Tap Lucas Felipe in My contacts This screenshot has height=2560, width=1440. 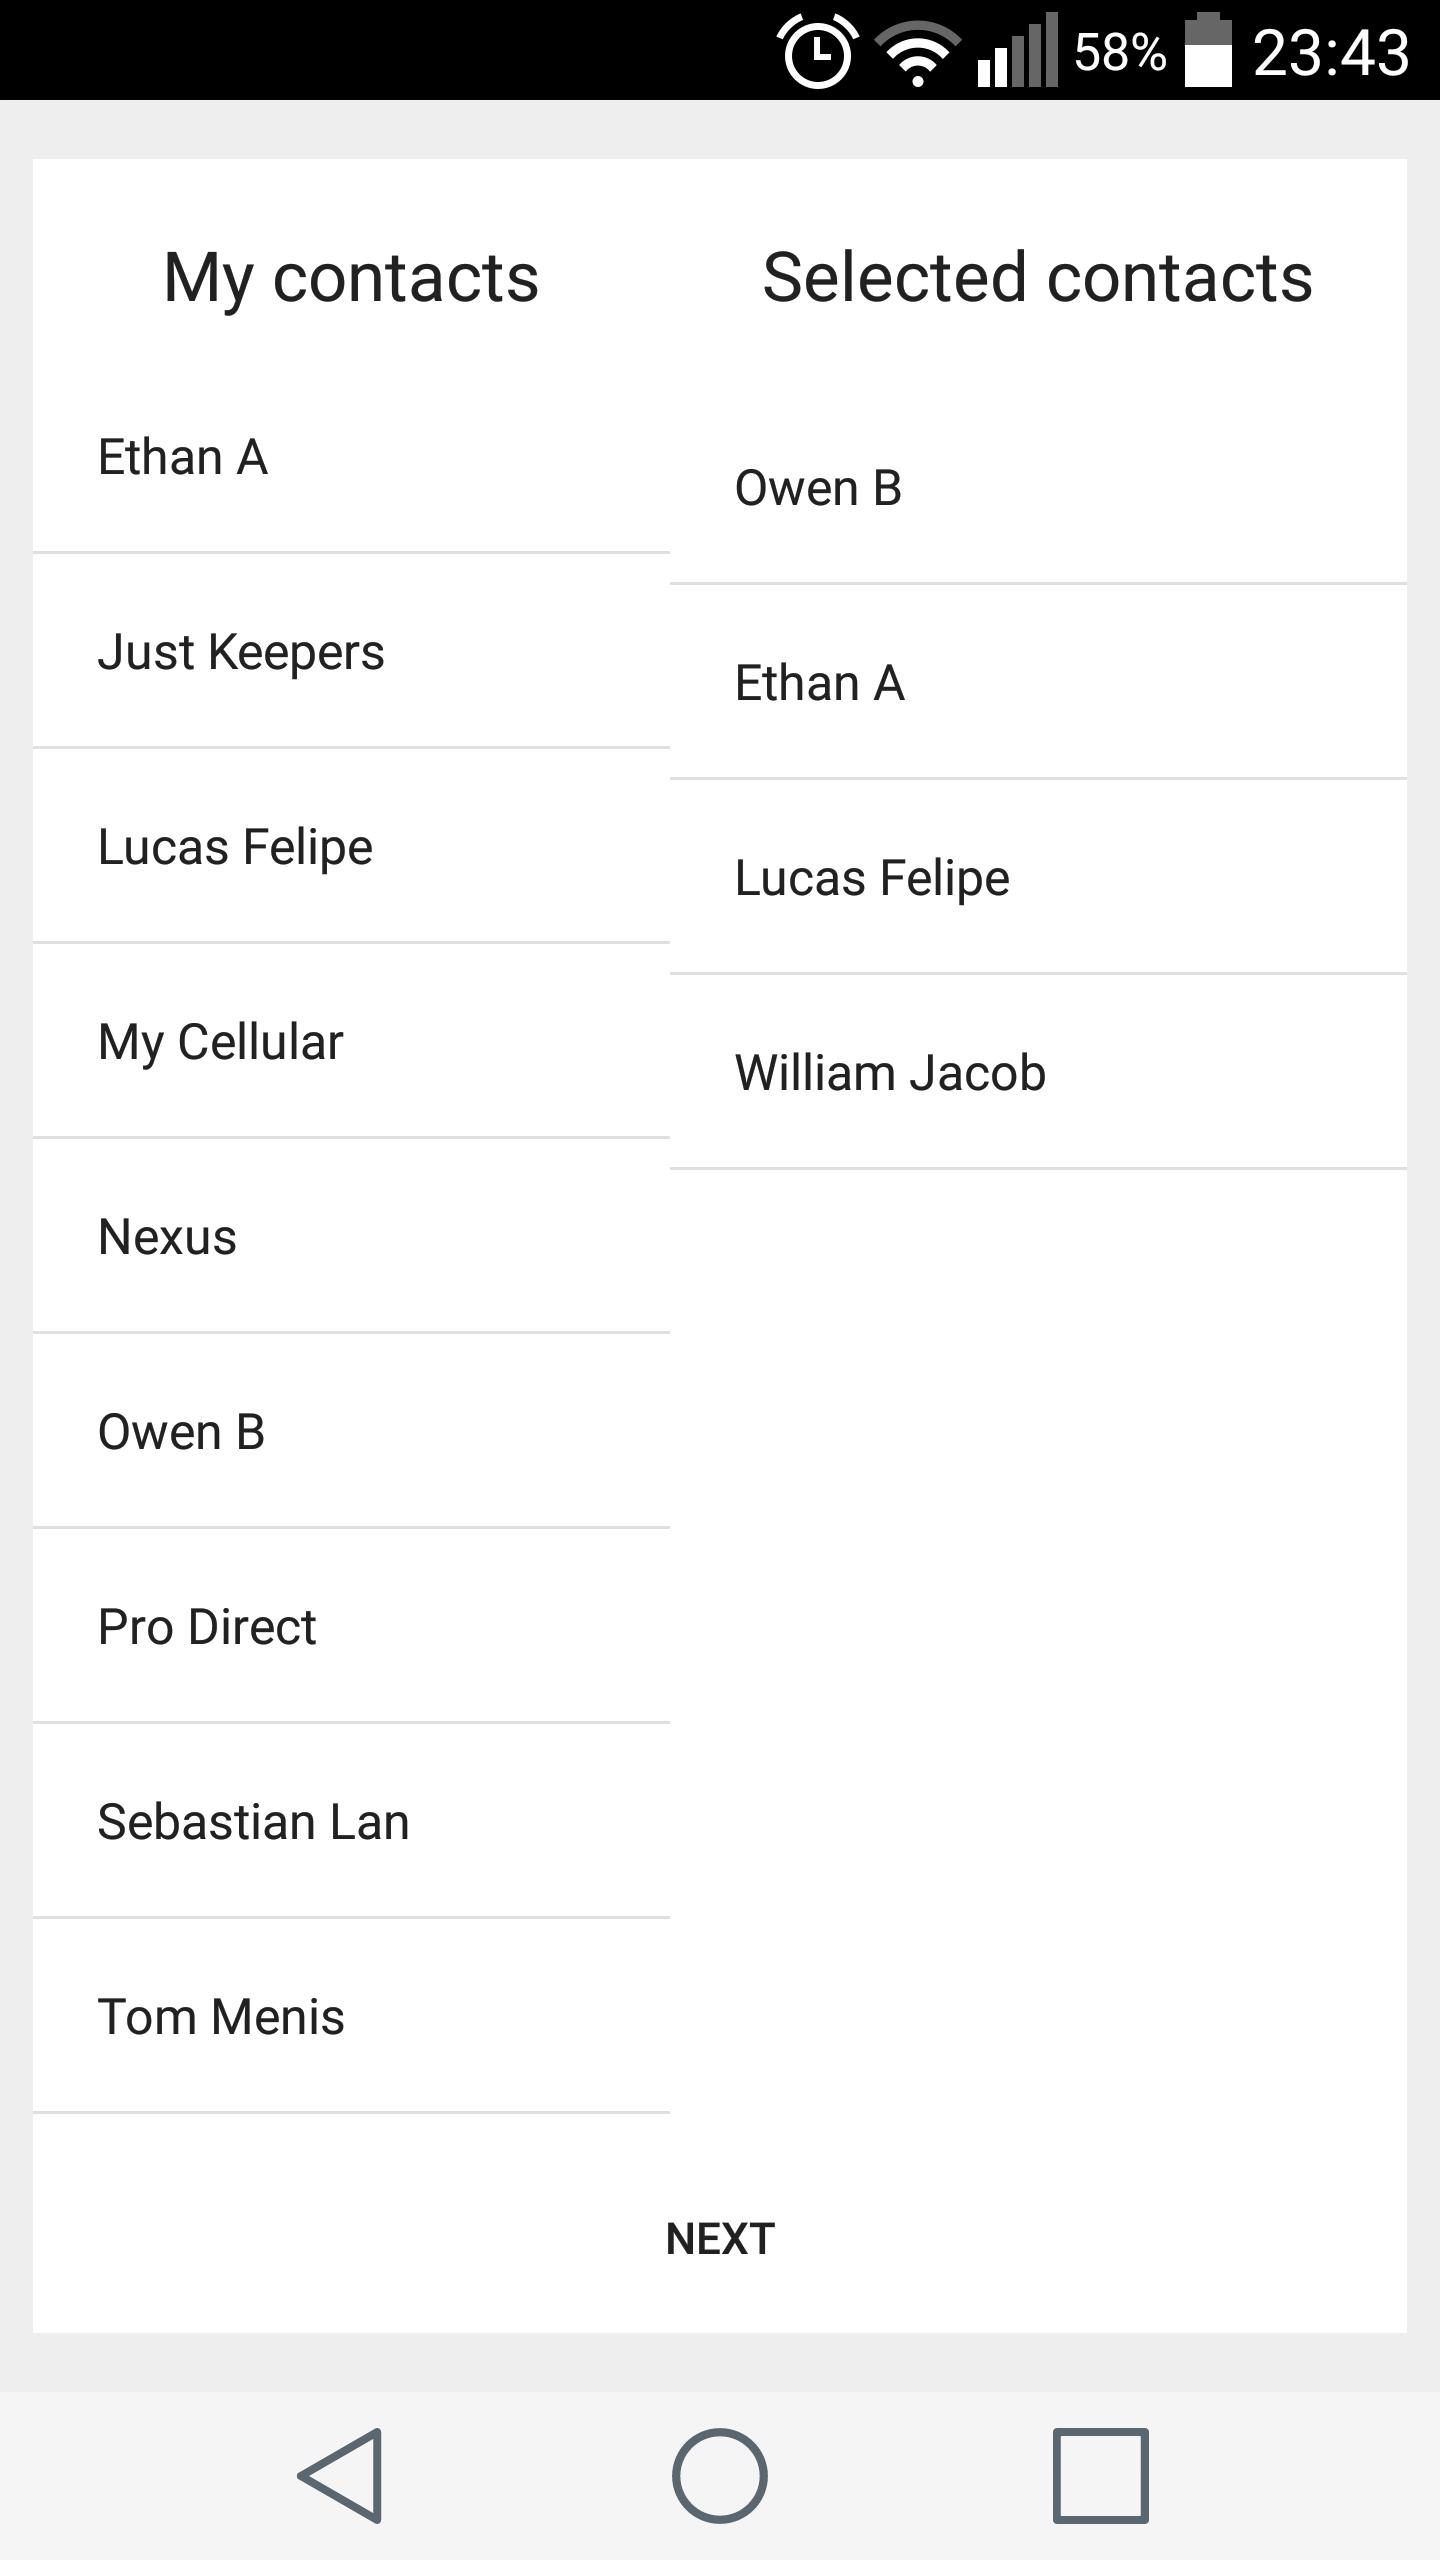[x=350, y=847]
